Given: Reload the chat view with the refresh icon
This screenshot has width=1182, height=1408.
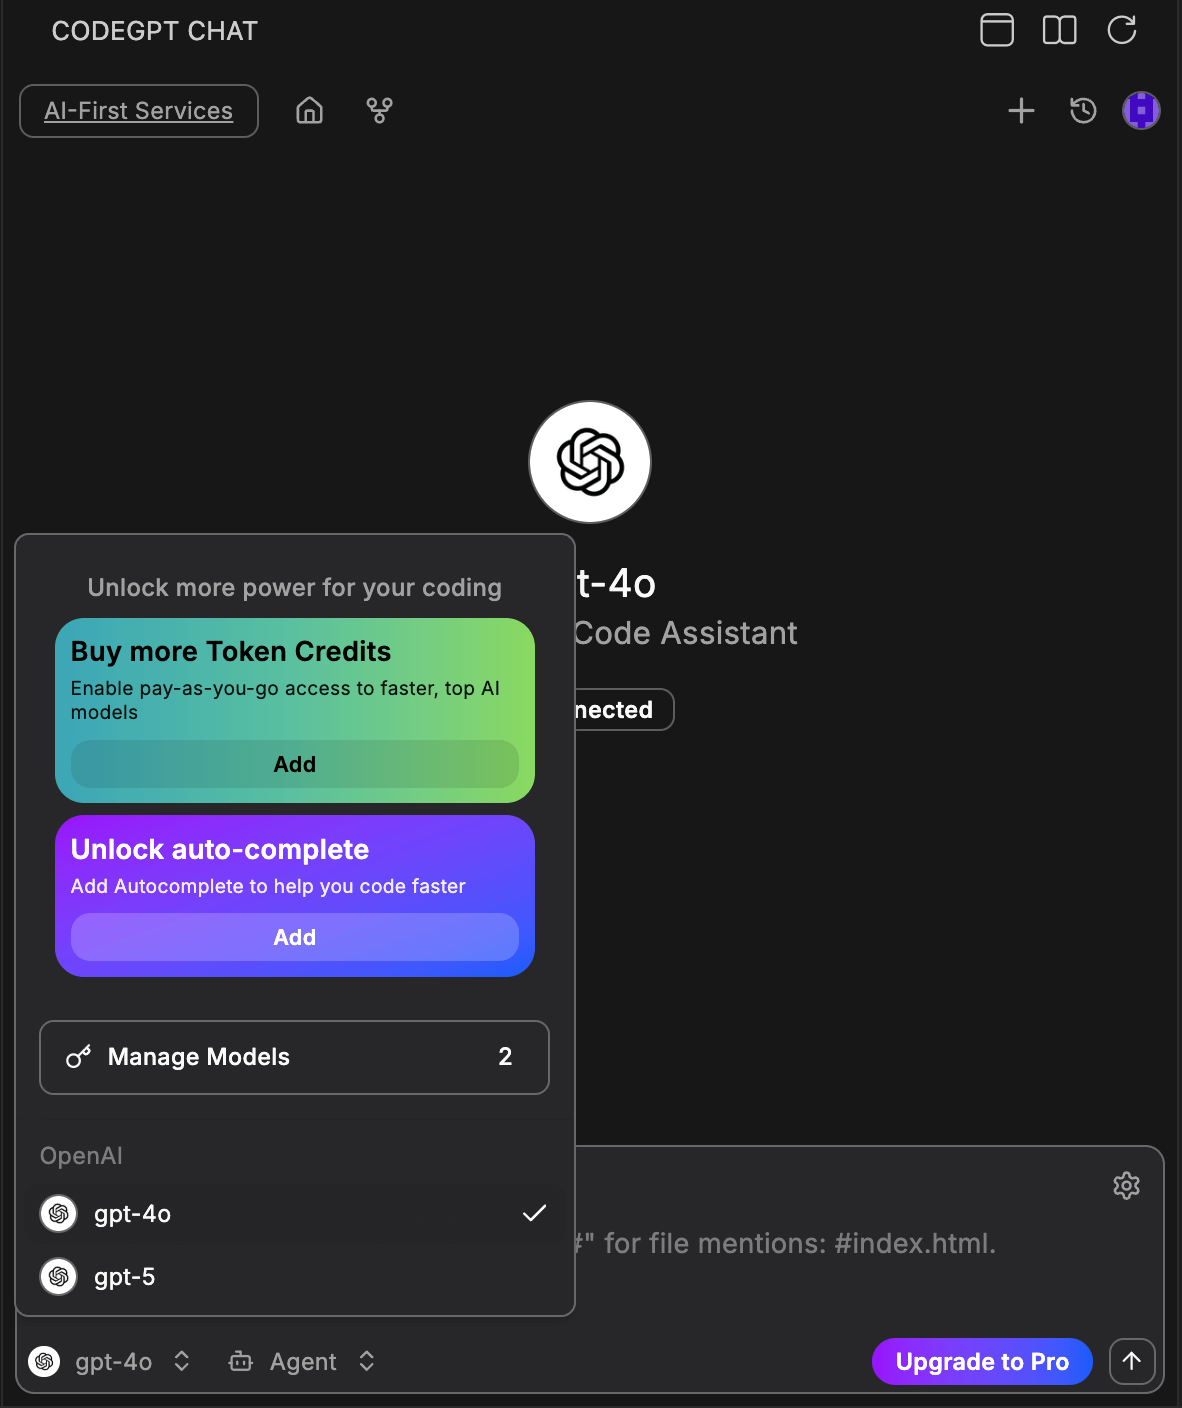Looking at the screenshot, I should pyautogui.click(x=1122, y=30).
